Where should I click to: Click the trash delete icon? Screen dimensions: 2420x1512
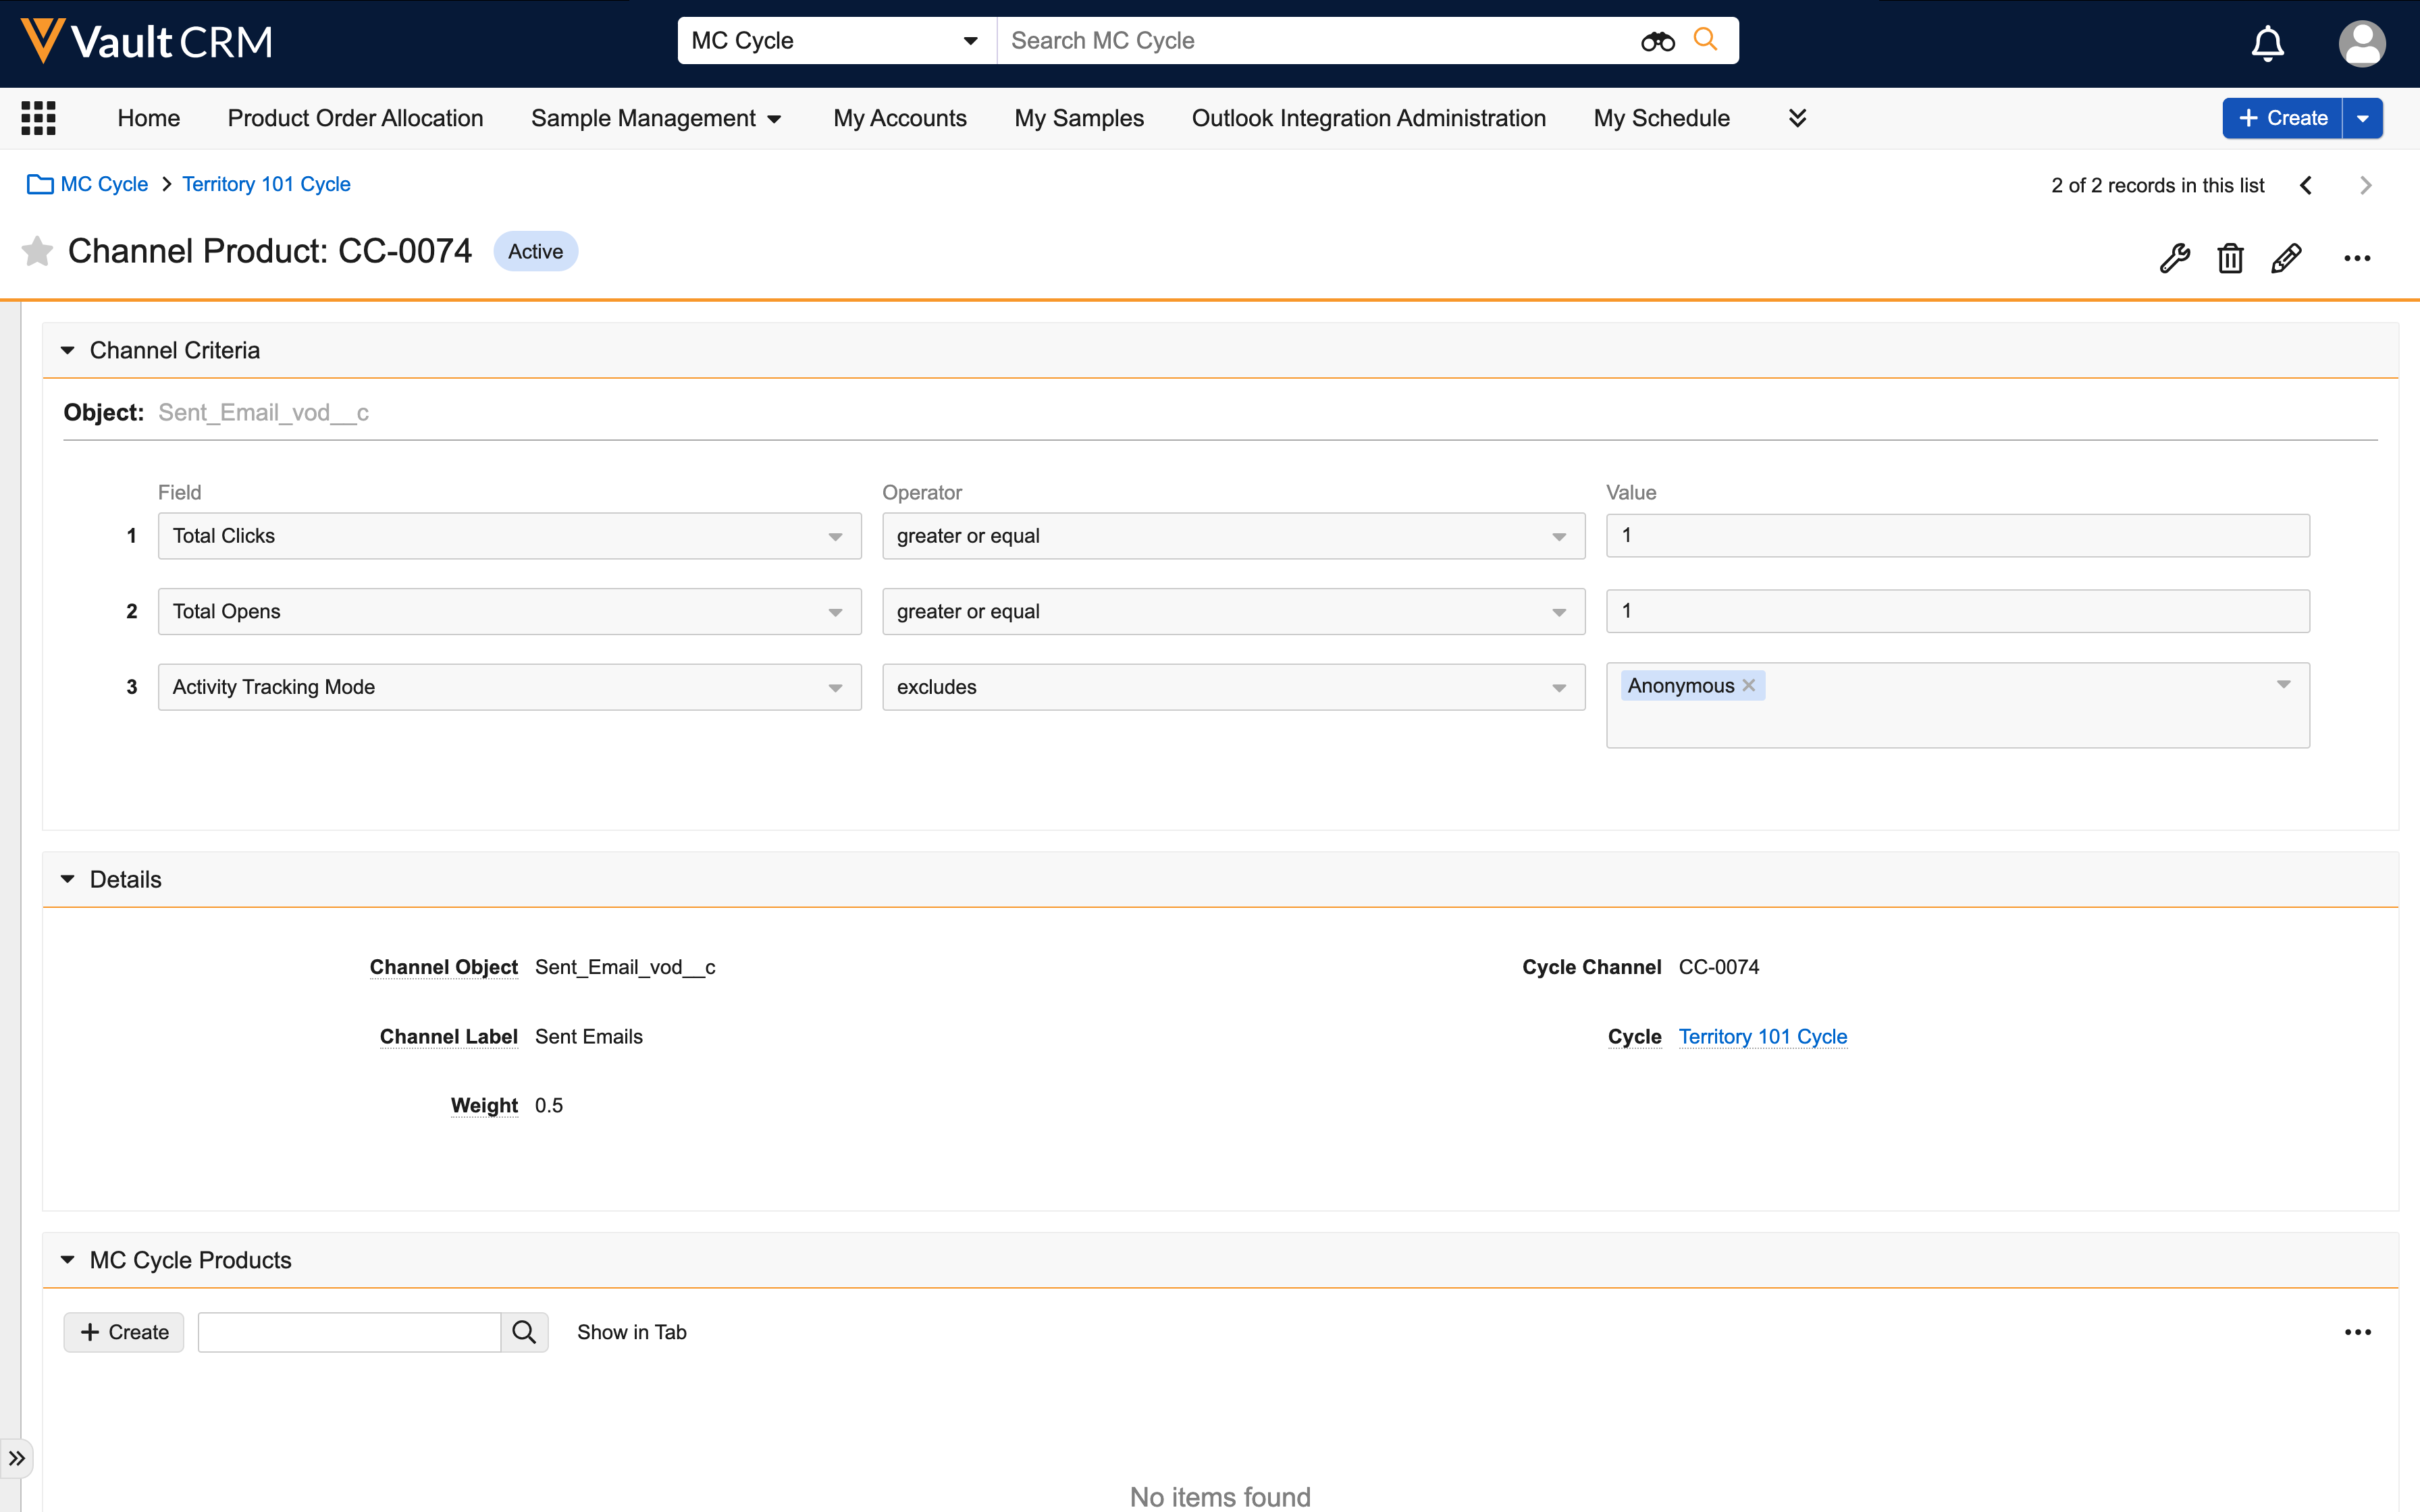point(2230,258)
